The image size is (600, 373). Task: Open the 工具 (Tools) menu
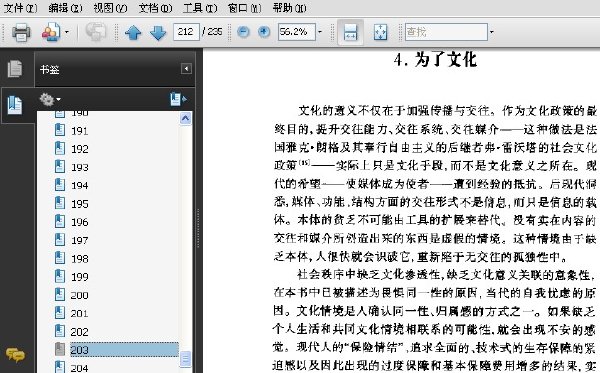pos(200,8)
